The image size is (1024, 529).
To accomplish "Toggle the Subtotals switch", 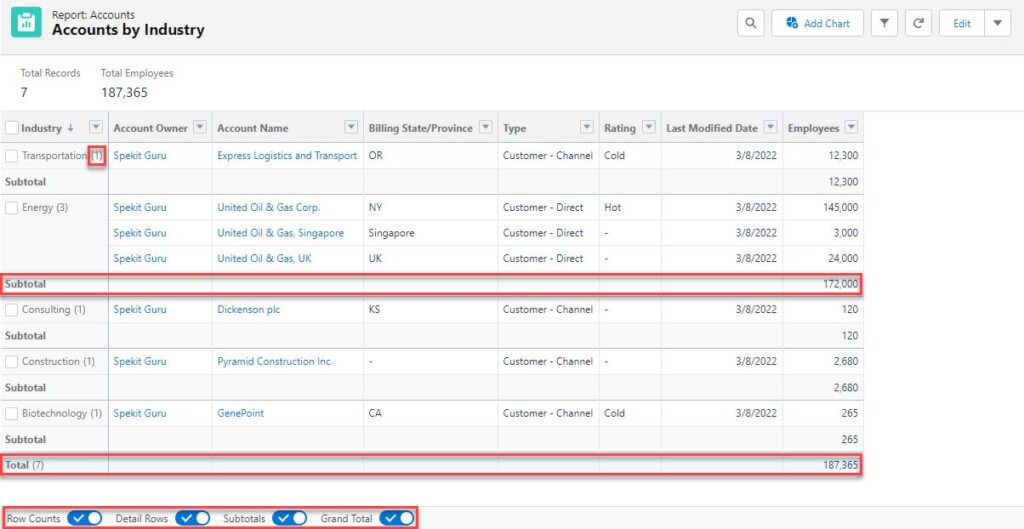I will click(289, 519).
